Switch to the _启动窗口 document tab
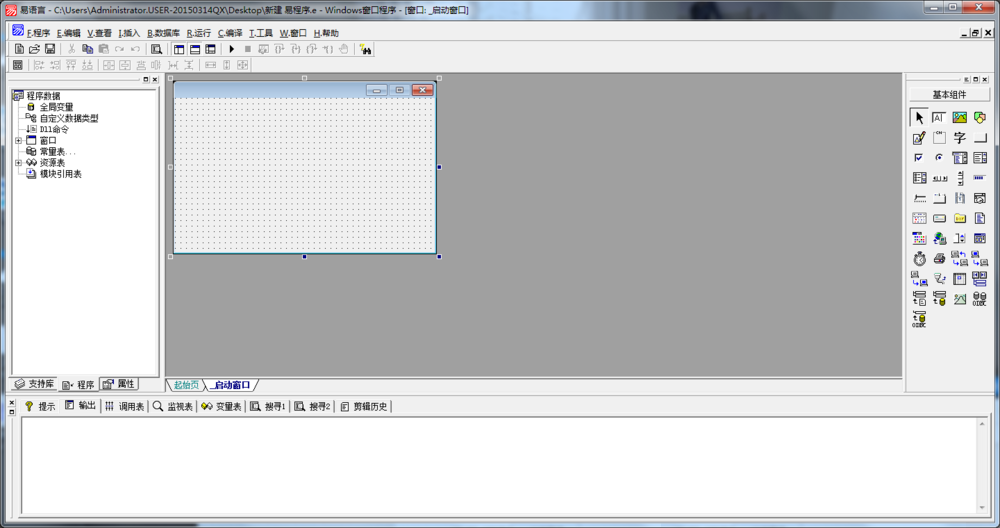 [232, 385]
